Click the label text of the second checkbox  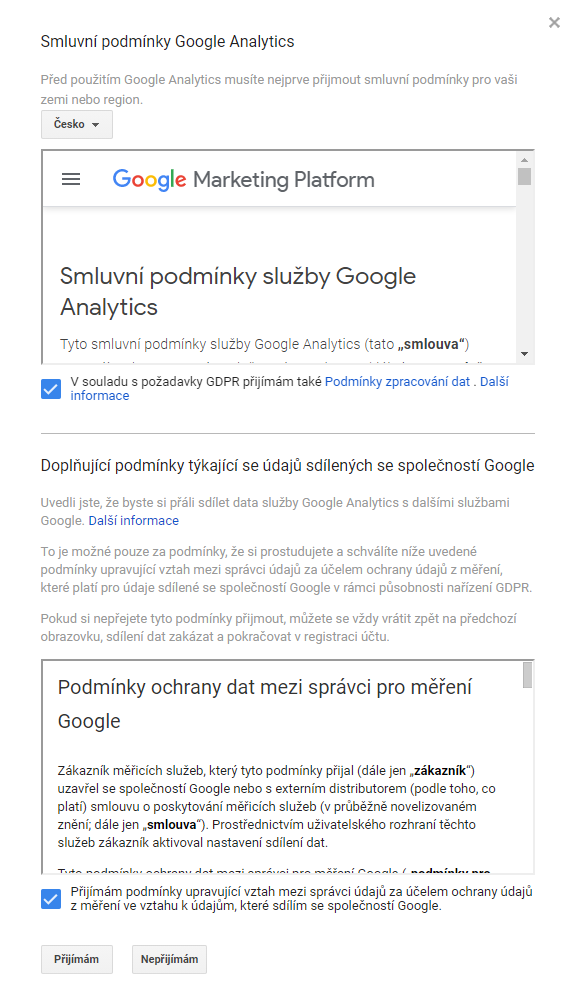point(301,898)
